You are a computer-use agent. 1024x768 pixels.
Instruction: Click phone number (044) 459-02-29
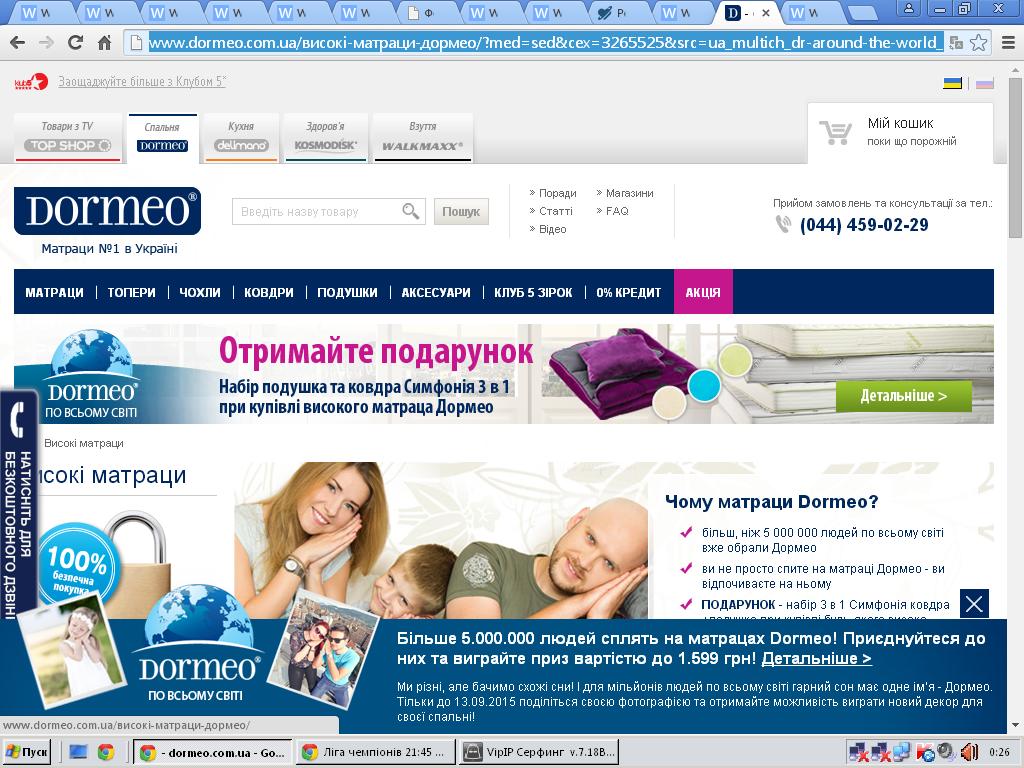click(864, 225)
